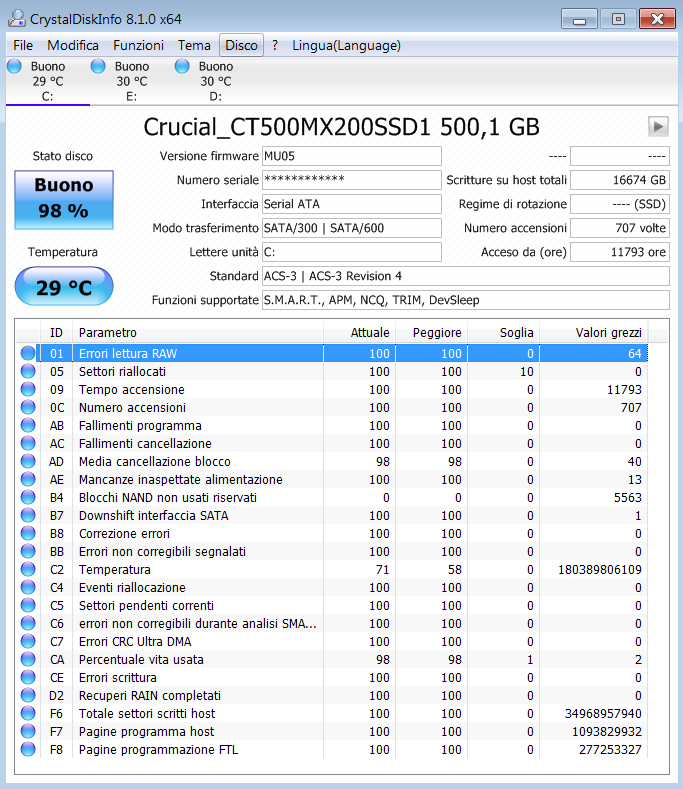
Task: Select the C: drive tab at 29 °C
Action: [x=48, y=81]
